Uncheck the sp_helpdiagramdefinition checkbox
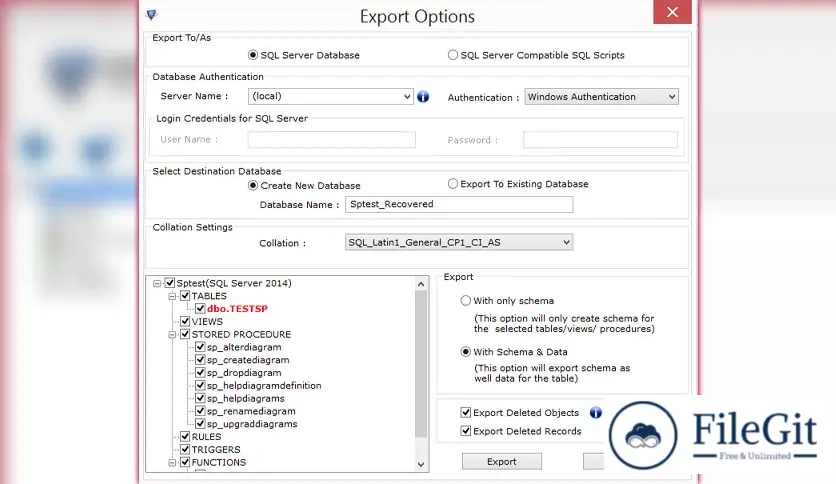The height and width of the screenshot is (484, 836). click(x=200, y=385)
